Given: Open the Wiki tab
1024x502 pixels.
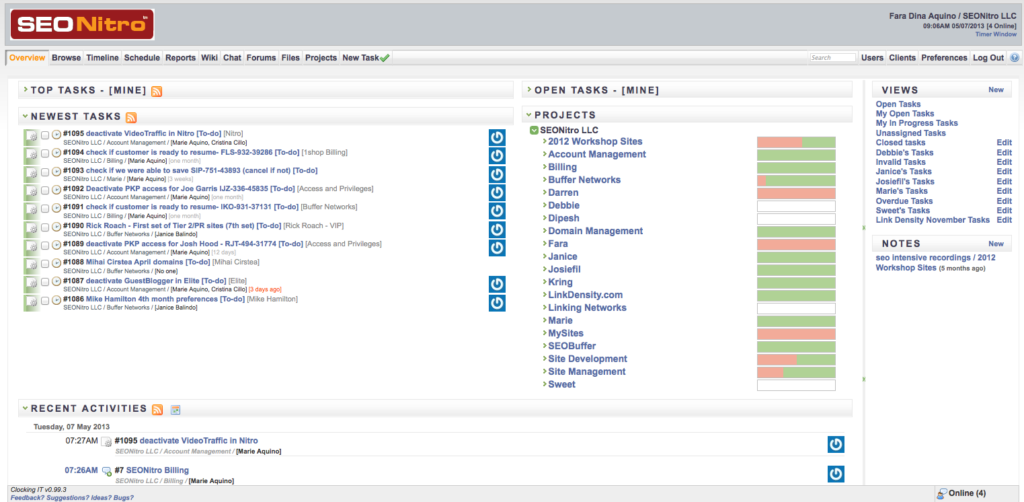Looking at the screenshot, I should [209, 57].
